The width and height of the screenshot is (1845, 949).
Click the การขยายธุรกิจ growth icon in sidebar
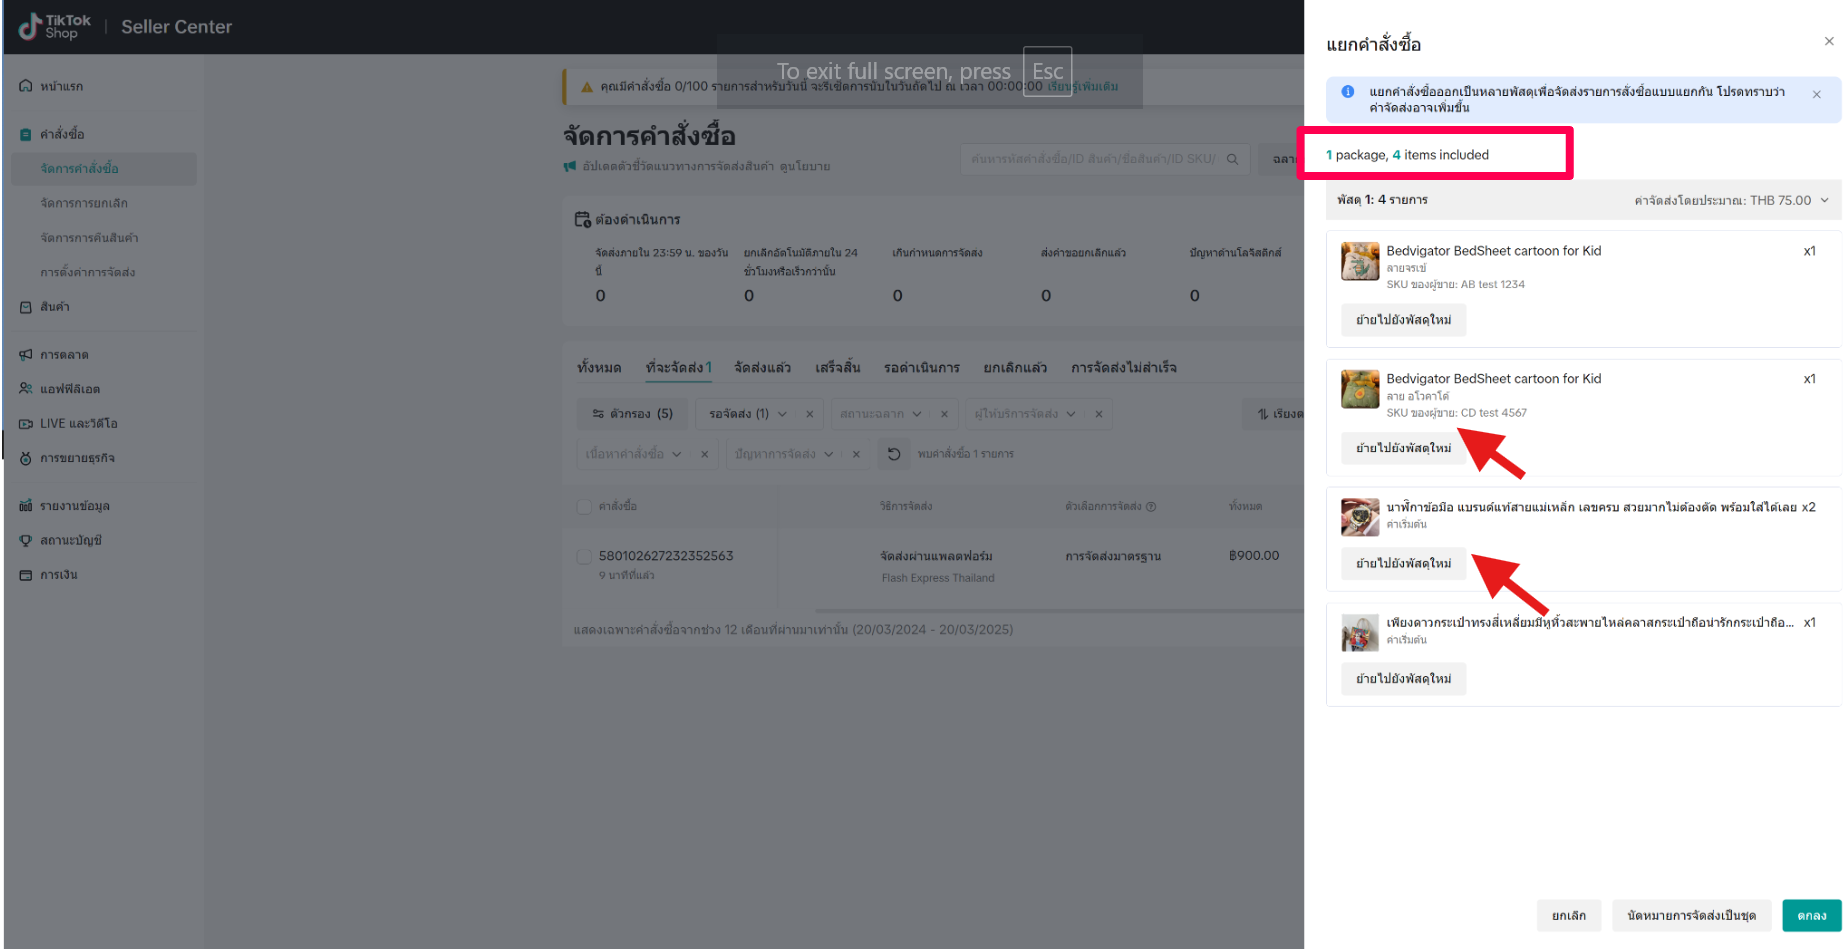tap(26, 458)
